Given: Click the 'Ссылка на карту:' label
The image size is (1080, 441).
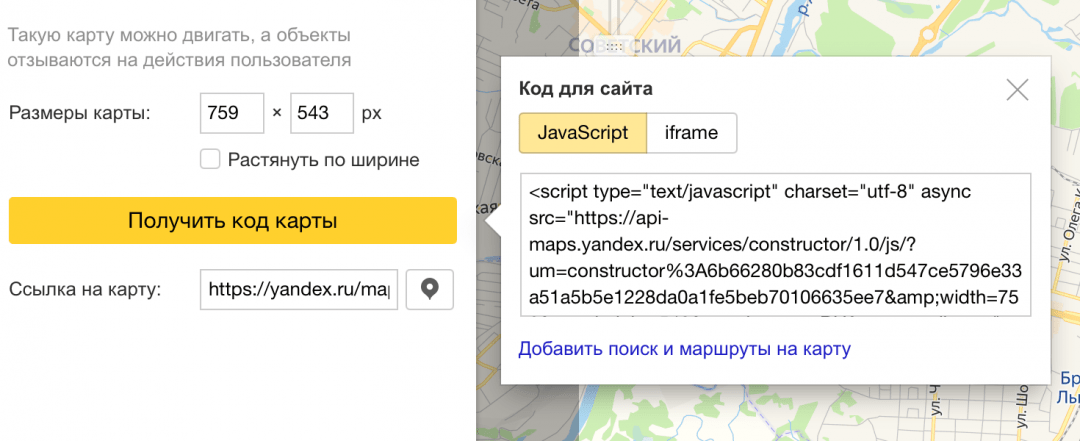Looking at the screenshot, I should [85, 289].
